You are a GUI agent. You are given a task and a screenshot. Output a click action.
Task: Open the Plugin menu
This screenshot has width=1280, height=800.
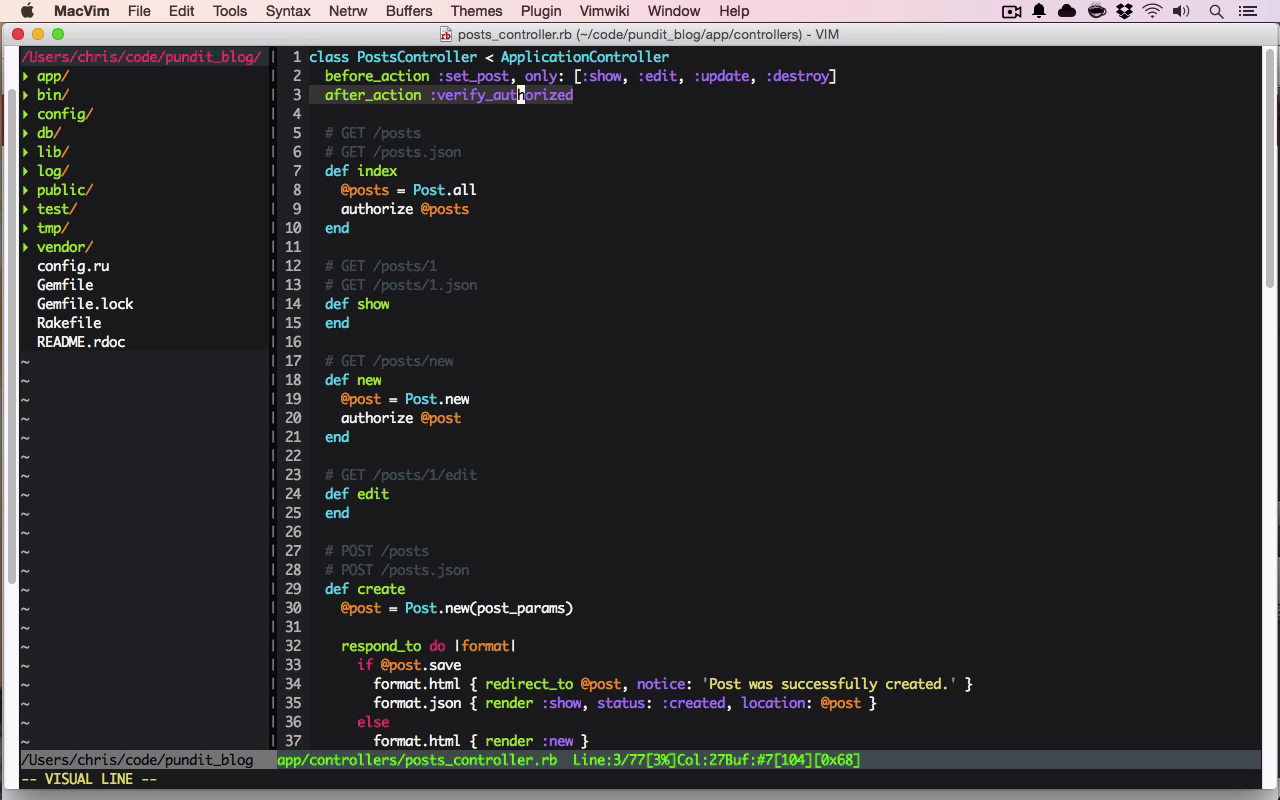click(x=540, y=11)
